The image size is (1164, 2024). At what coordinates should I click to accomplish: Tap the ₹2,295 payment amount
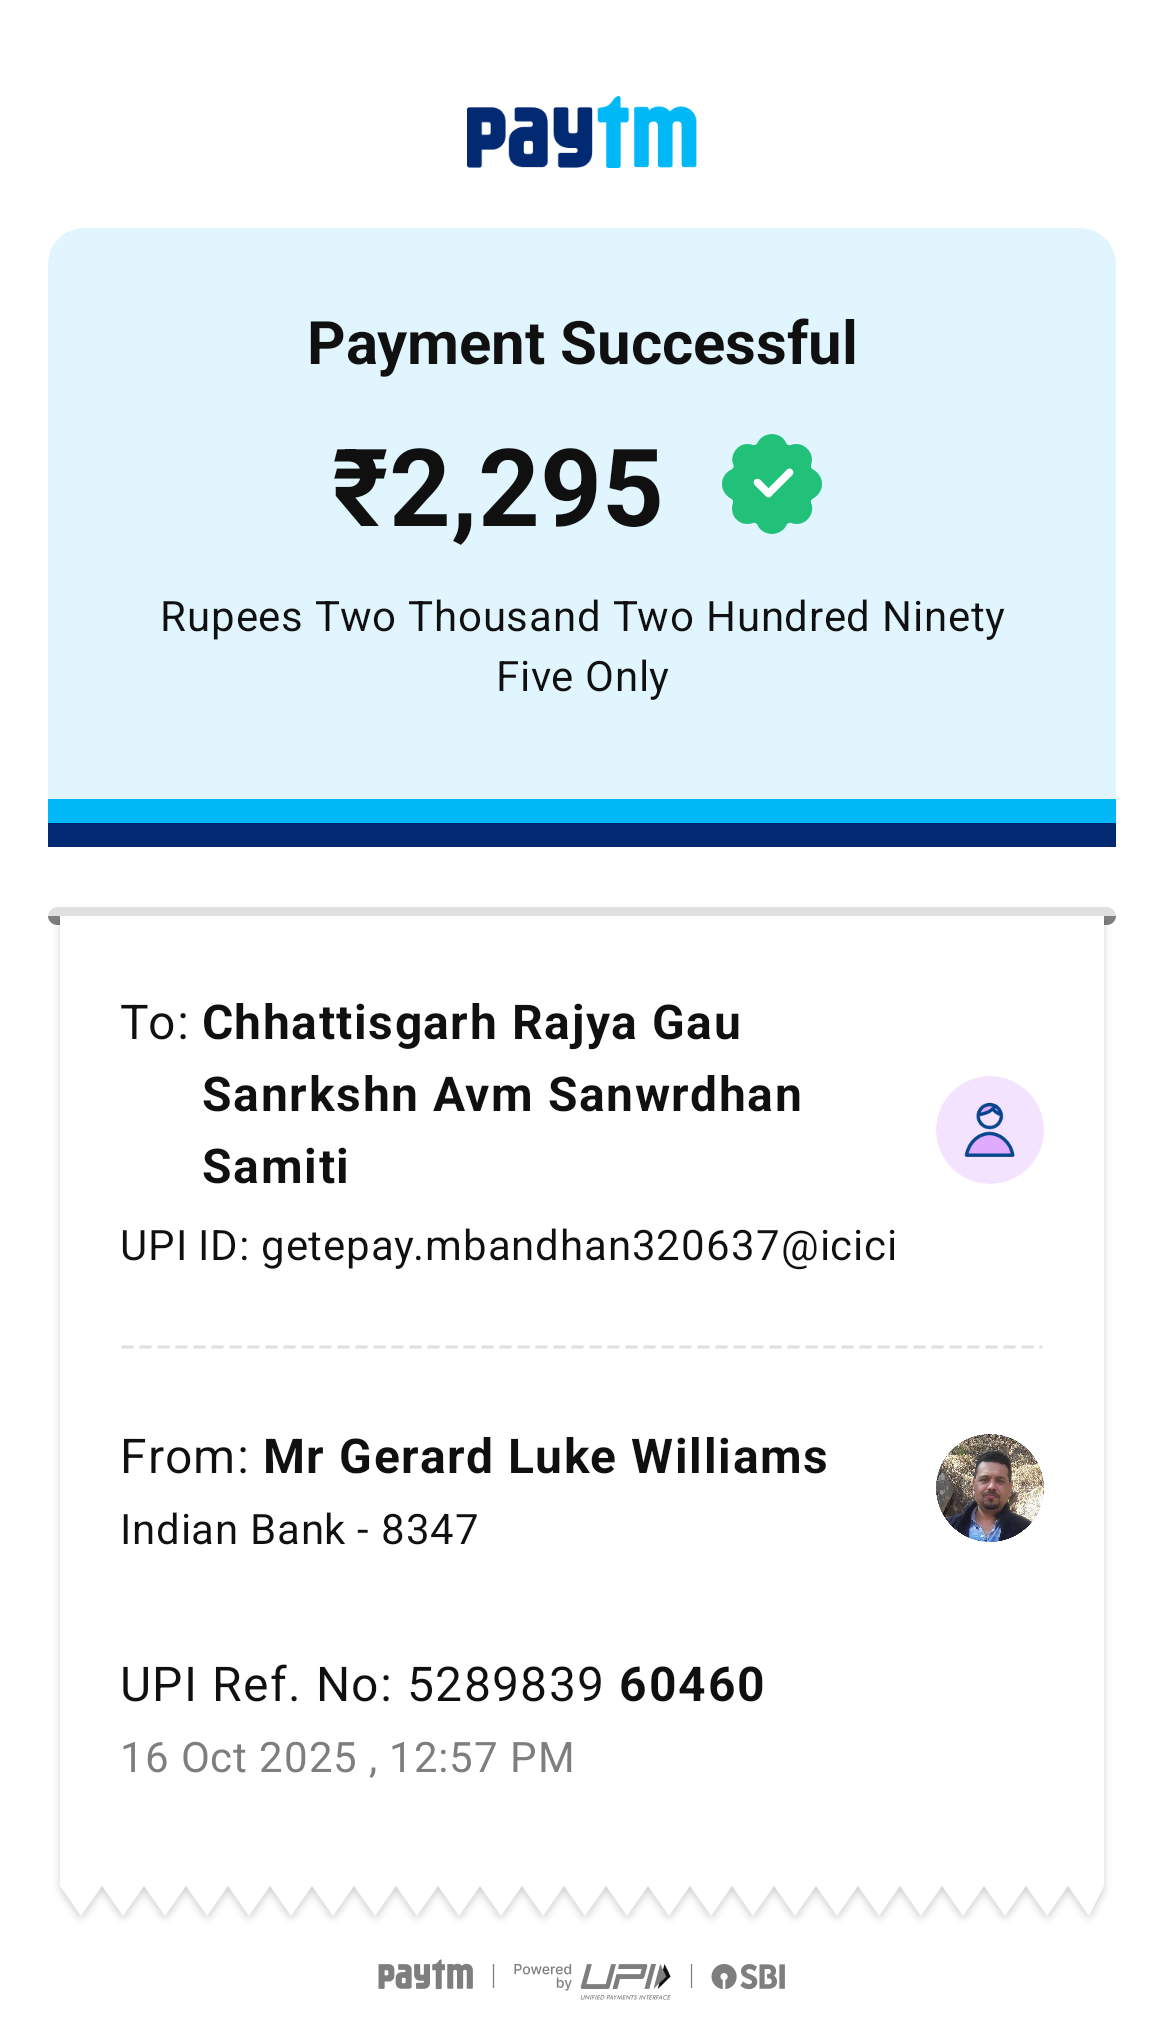(x=498, y=489)
